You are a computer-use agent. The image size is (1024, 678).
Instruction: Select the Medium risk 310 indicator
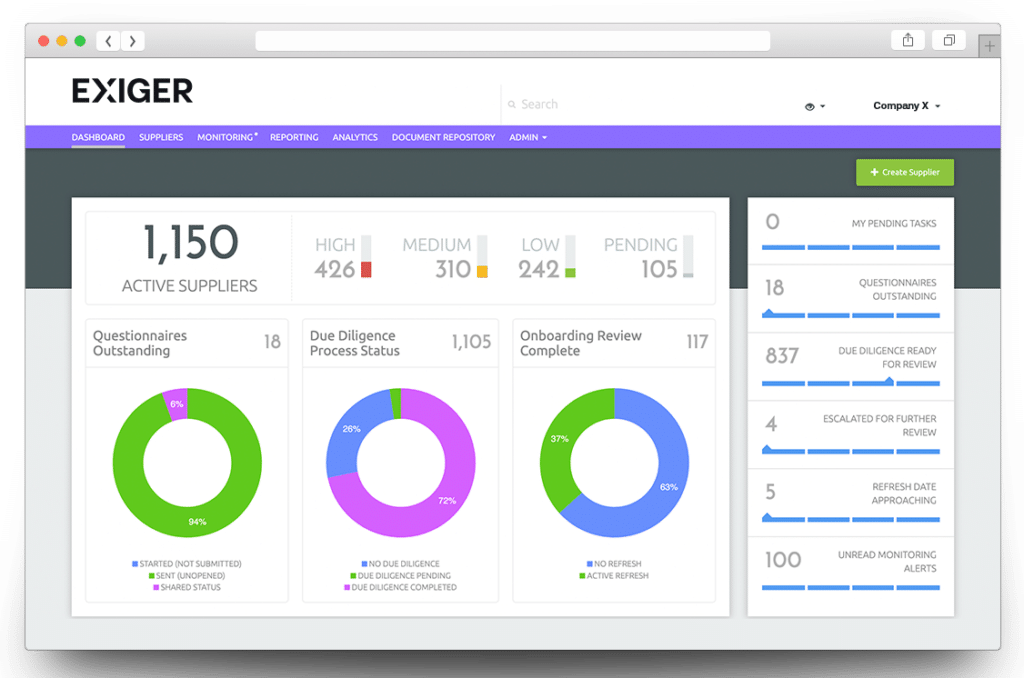pyautogui.click(x=445, y=257)
